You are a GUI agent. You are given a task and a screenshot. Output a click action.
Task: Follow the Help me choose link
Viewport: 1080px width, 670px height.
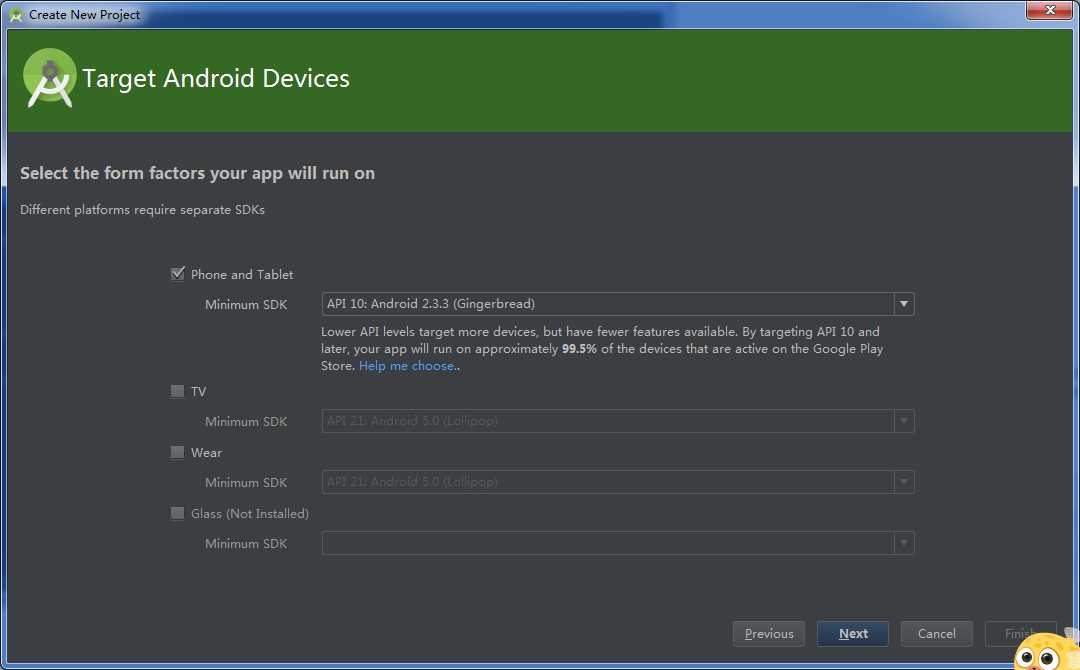pyautogui.click(x=406, y=366)
